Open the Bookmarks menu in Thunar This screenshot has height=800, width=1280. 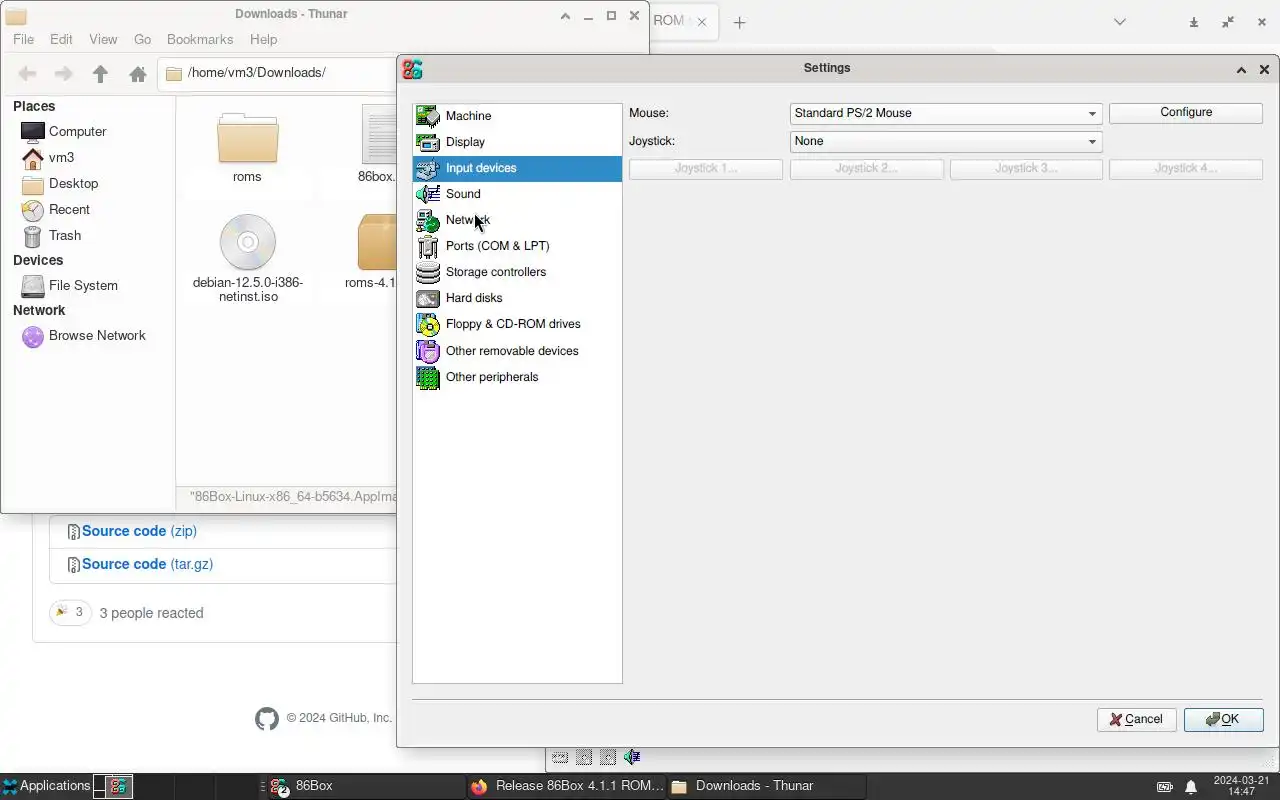pos(200,39)
